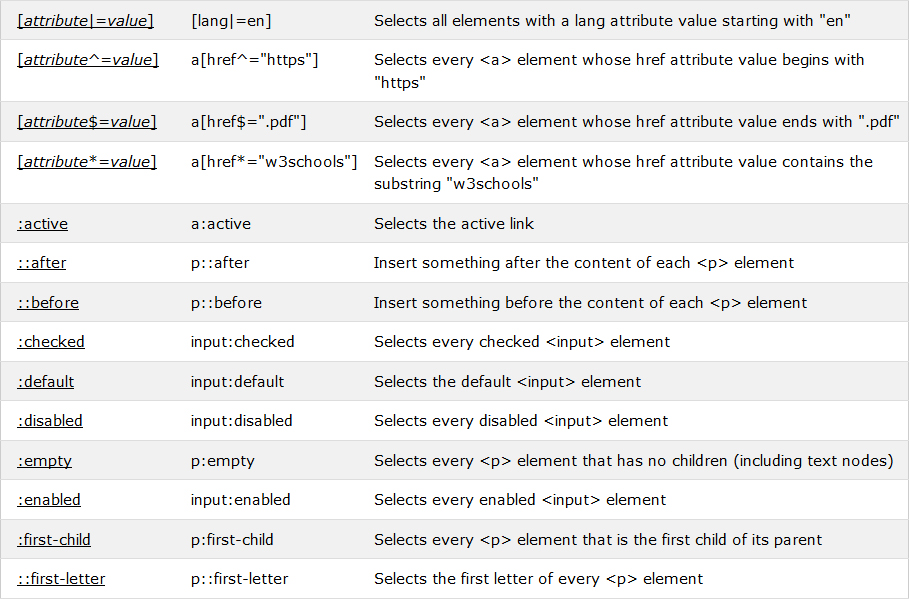Image resolution: width=910 pixels, height=599 pixels.
Task: Open the [attribute*=value] selector link
Action: click(86, 161)
